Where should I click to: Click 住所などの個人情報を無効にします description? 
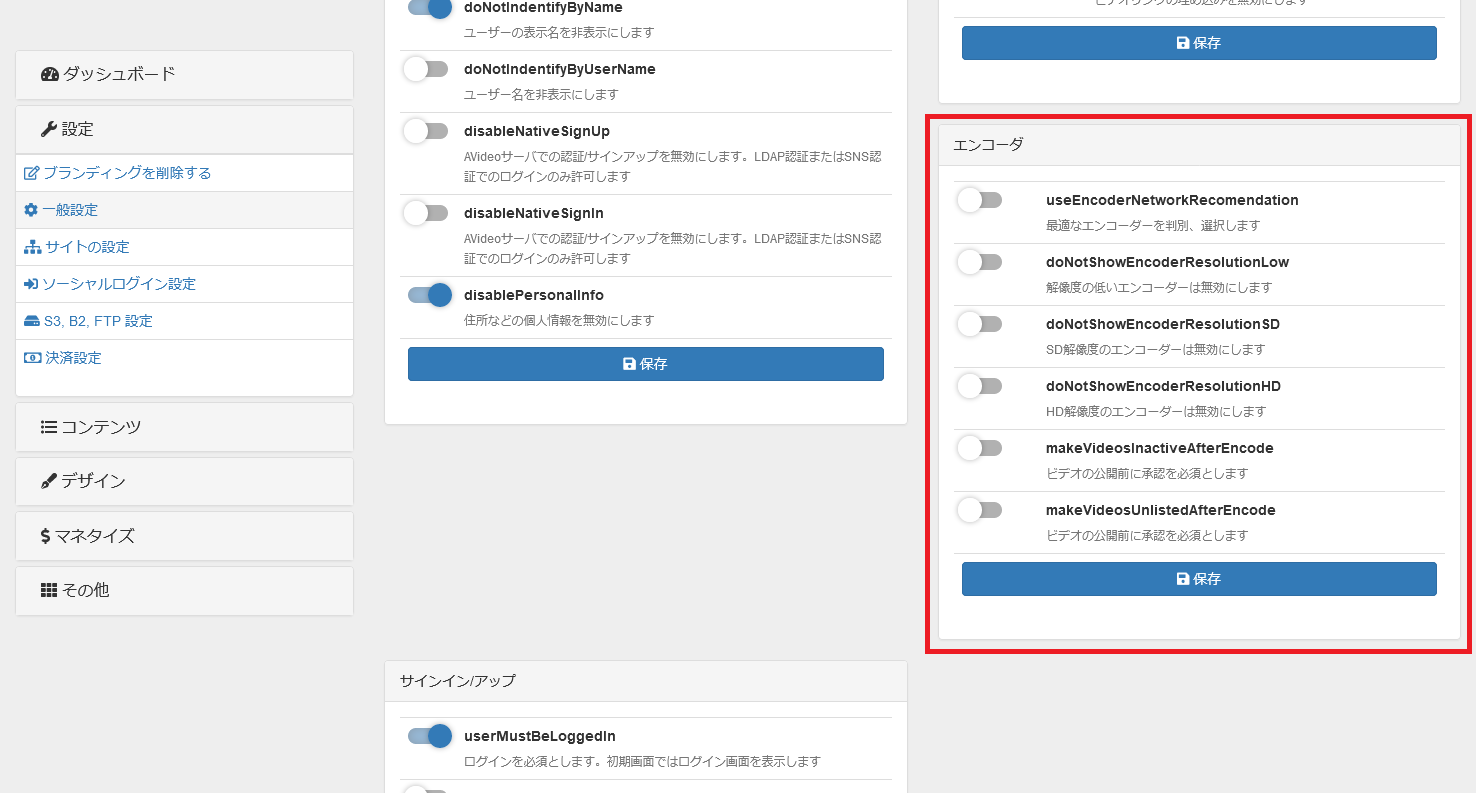tap(559, 321)
